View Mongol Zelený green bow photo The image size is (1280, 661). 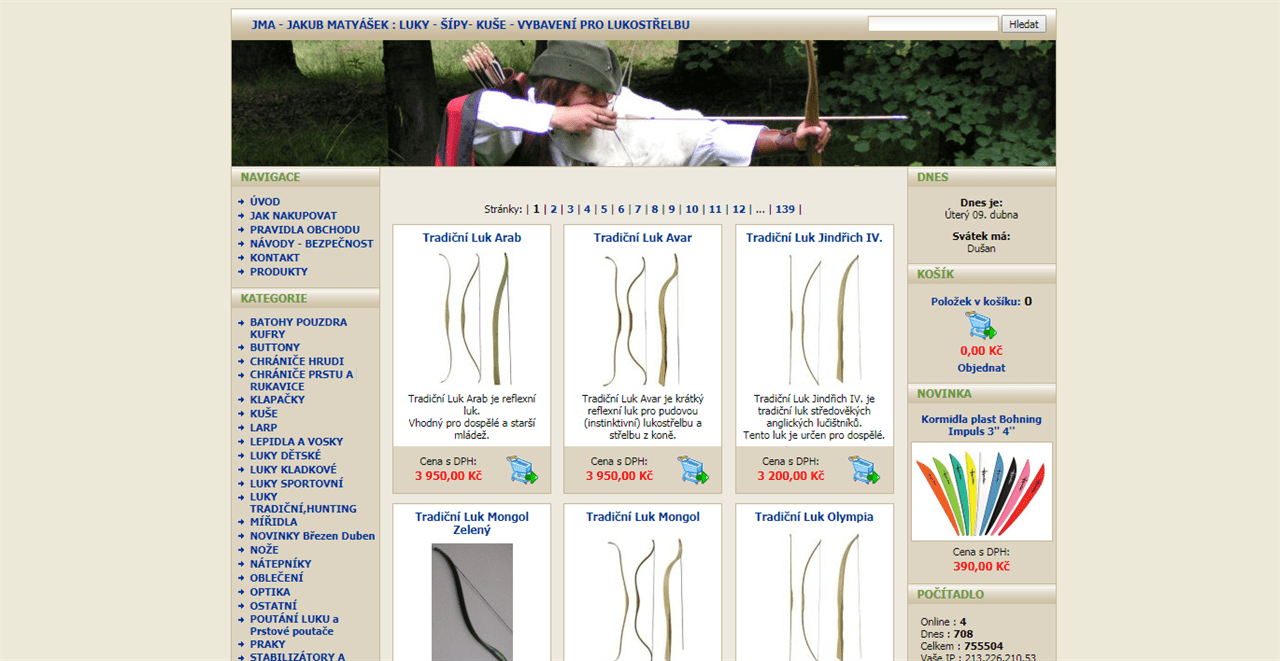(472, 602)
